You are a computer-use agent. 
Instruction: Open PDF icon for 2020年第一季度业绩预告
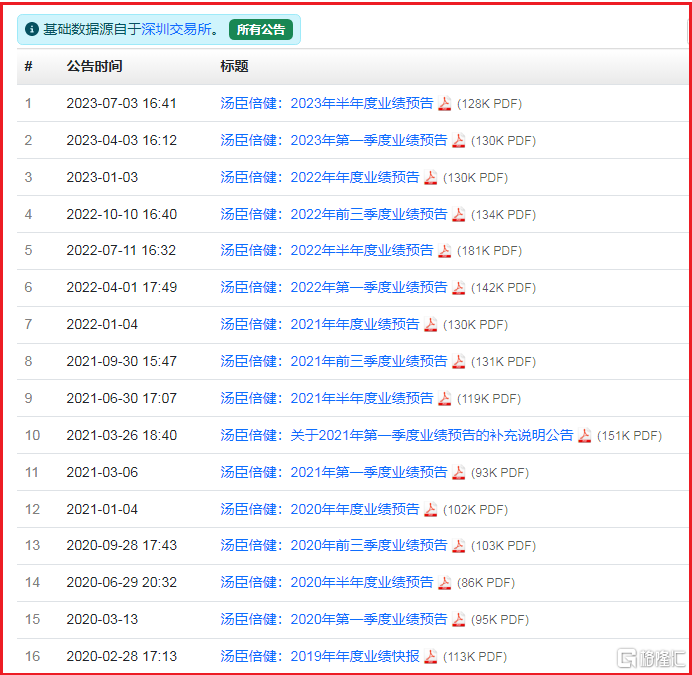459,621
